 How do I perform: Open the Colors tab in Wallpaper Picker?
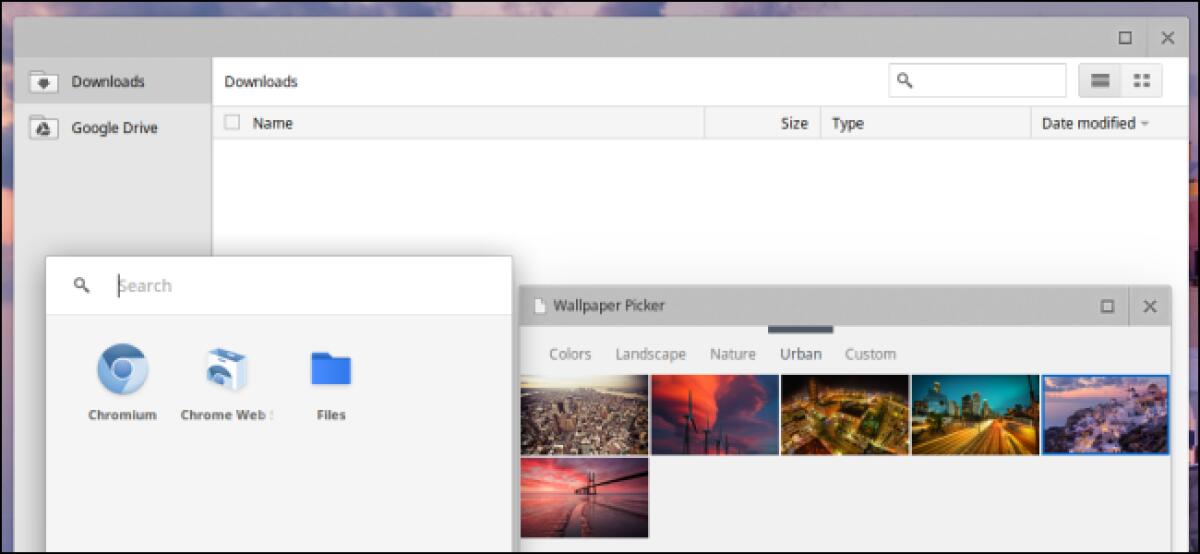click(570, 354)
